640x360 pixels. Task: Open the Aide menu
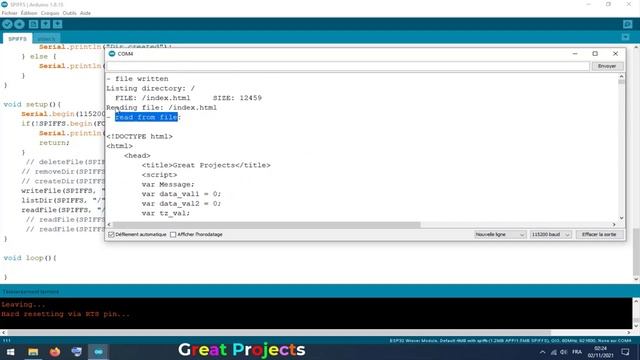[x=85, y=13]
